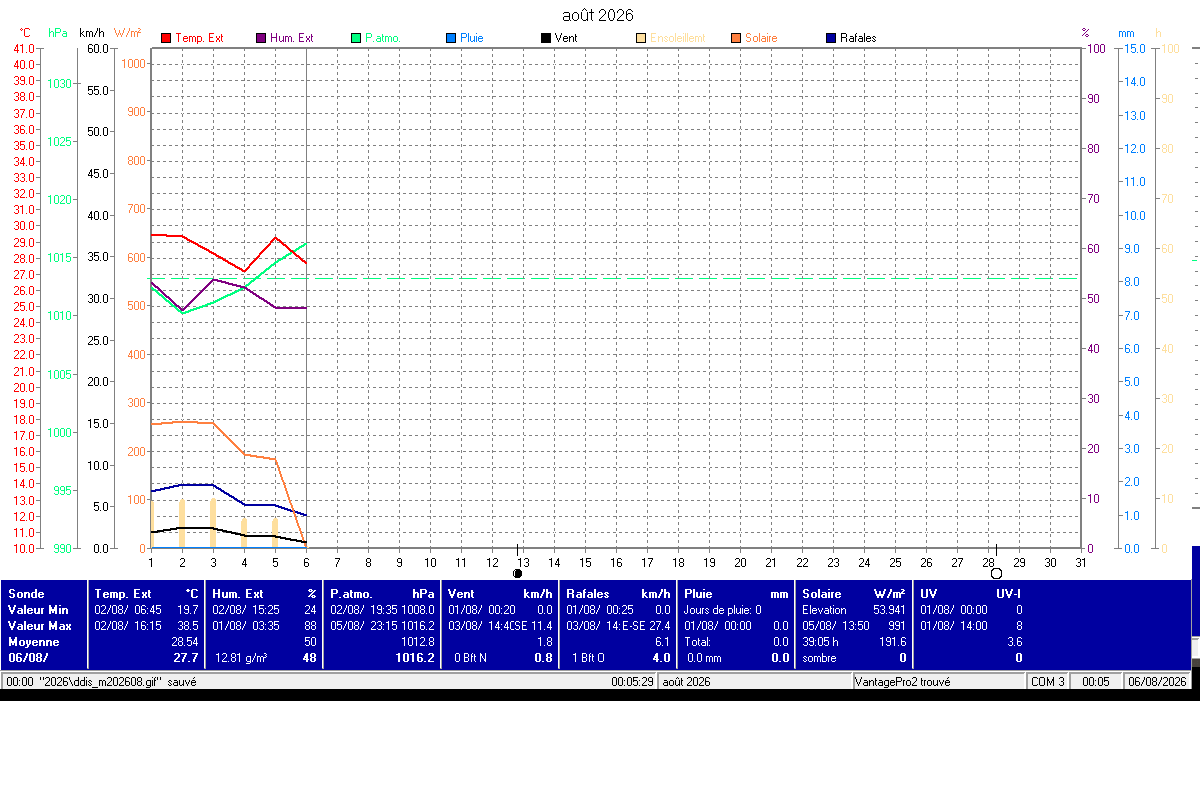The width and height of the screenshot is (1200, 787).
Task: Click the 'Sonde' row header
Action: click(x=26, y=594)
